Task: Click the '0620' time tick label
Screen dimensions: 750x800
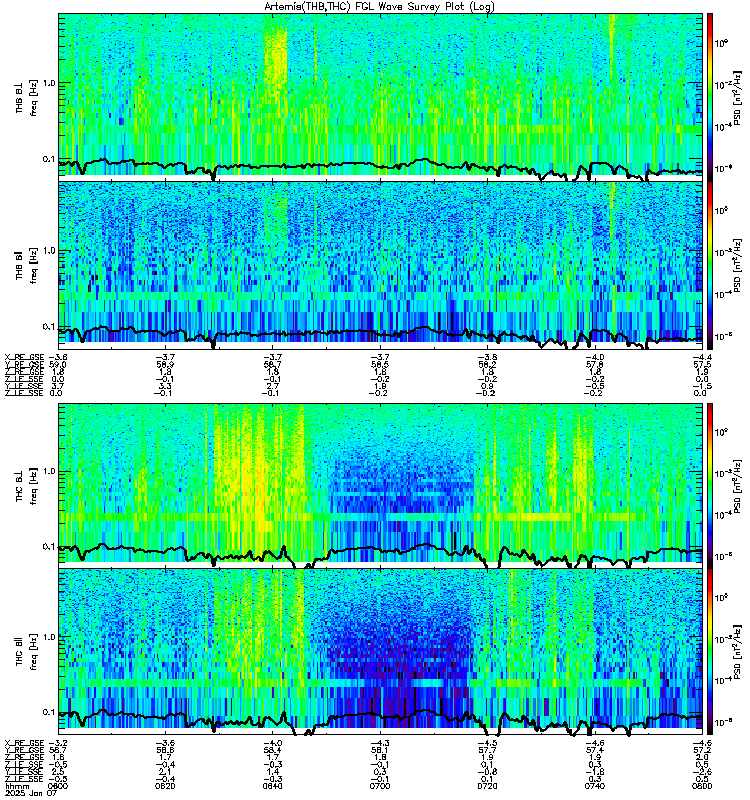Action: (165, 786)
